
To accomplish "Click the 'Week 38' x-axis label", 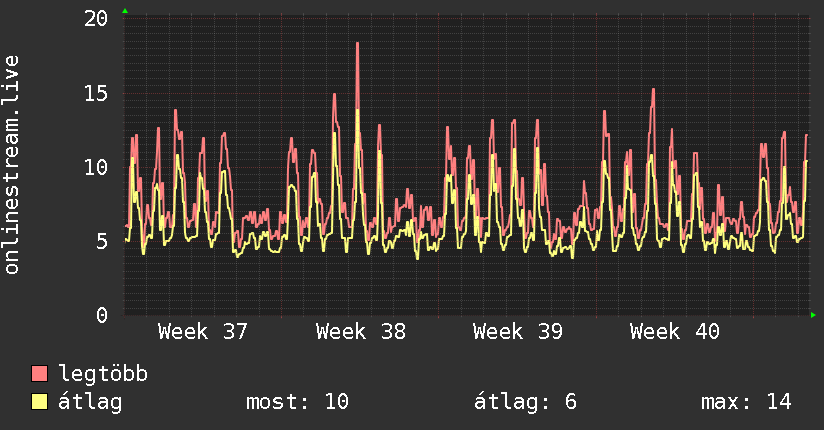I will pos(360,332).
